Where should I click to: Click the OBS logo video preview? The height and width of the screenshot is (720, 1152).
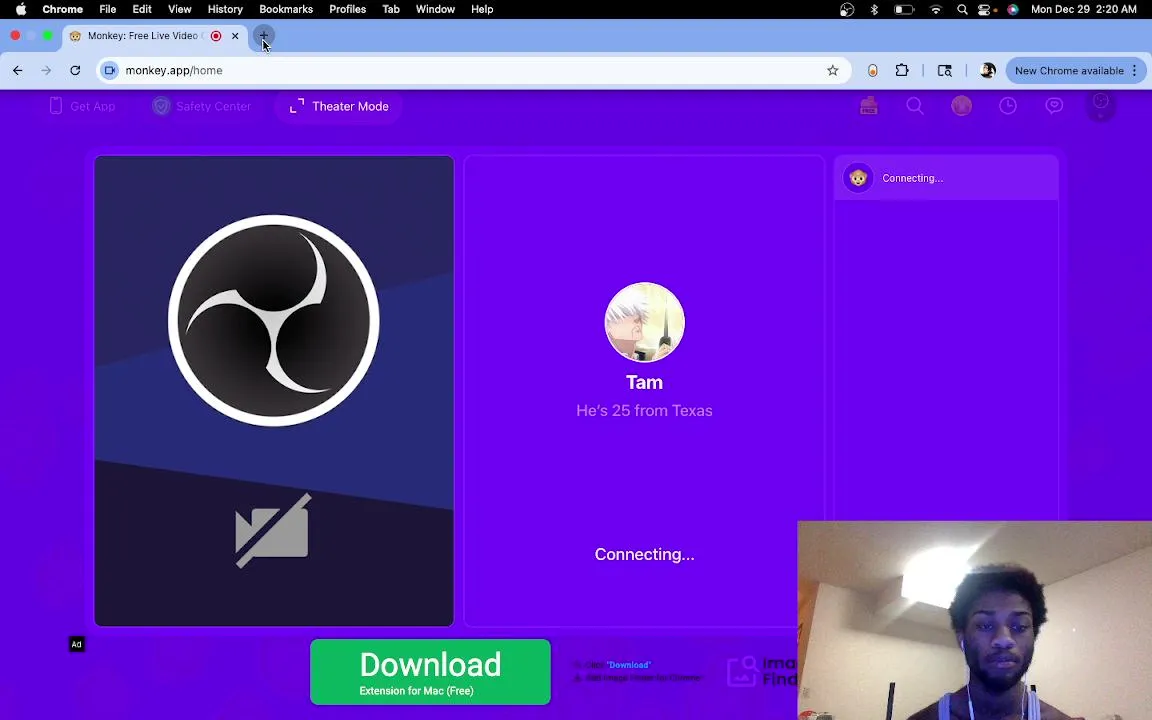pyautogui.click(x=273, y=320)
